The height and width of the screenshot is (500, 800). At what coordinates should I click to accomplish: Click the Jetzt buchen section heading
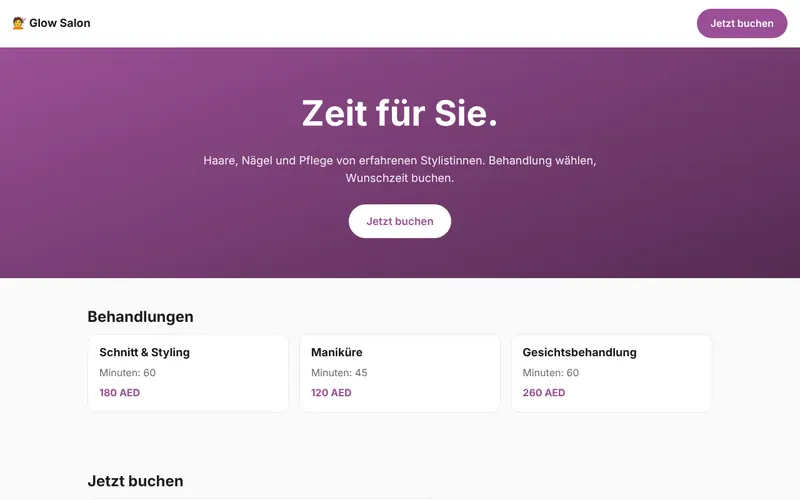tap(135, 481)
